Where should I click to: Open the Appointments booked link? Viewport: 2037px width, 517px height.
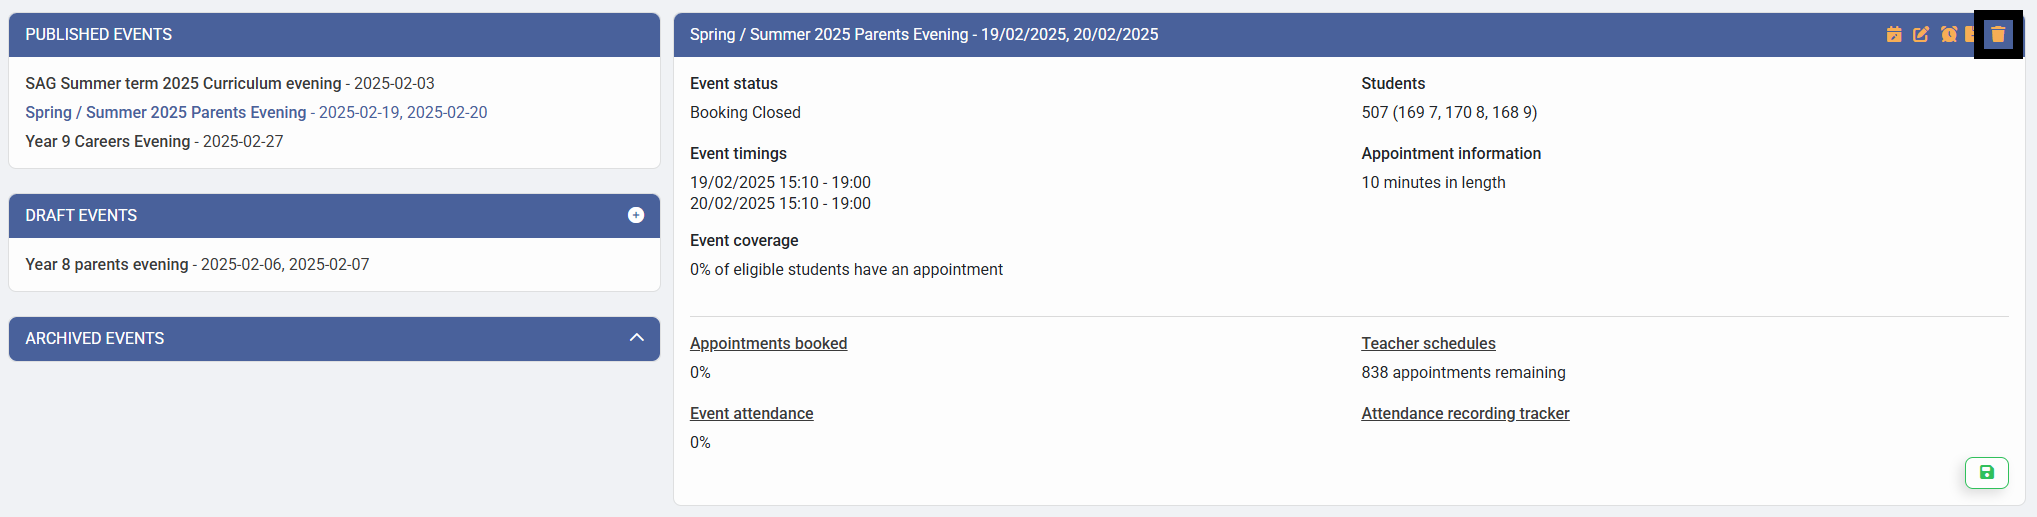[x=768, y=344]
